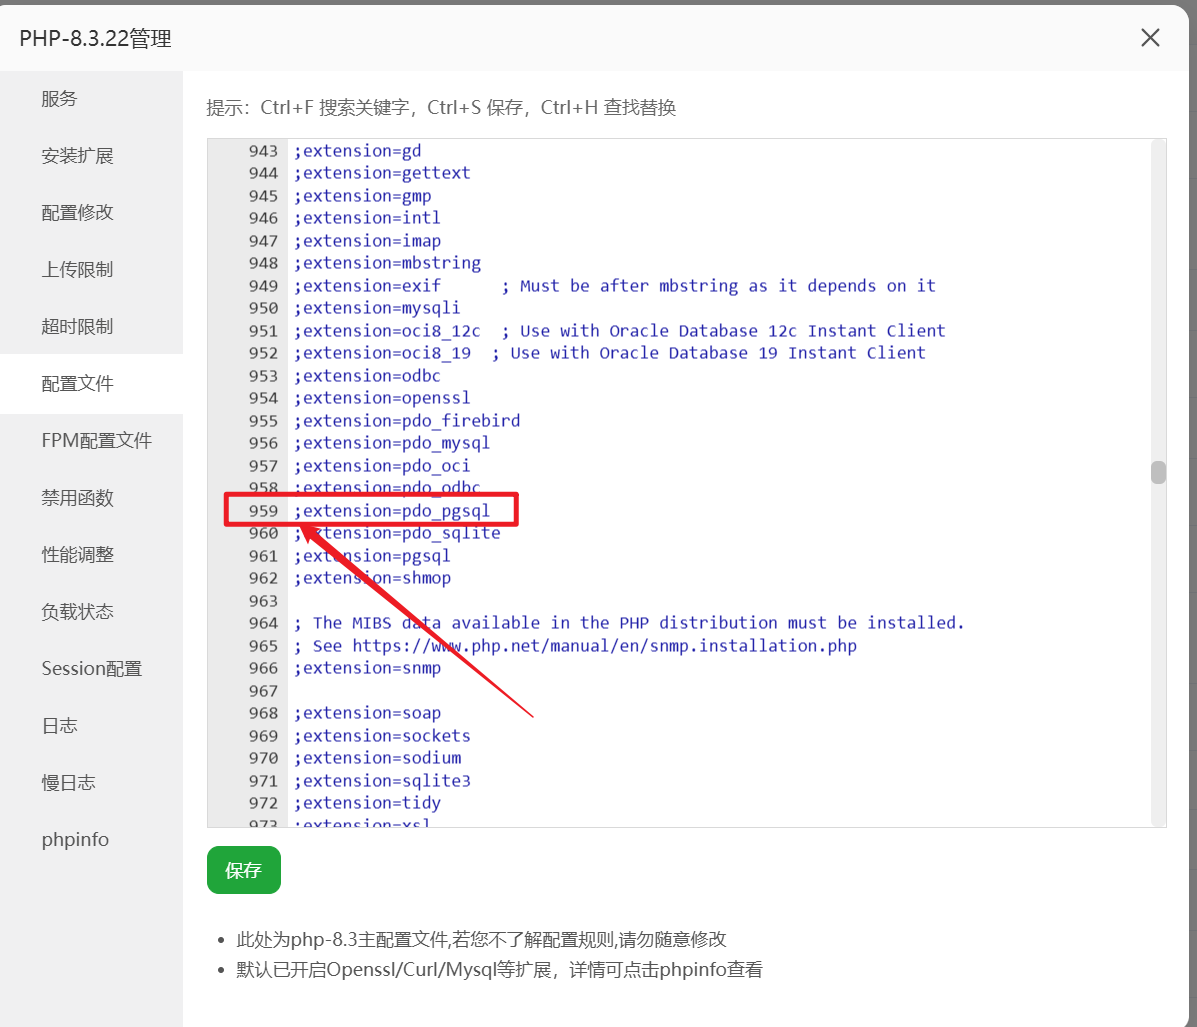Click line number 959 in the gutter

pos(263,511)
